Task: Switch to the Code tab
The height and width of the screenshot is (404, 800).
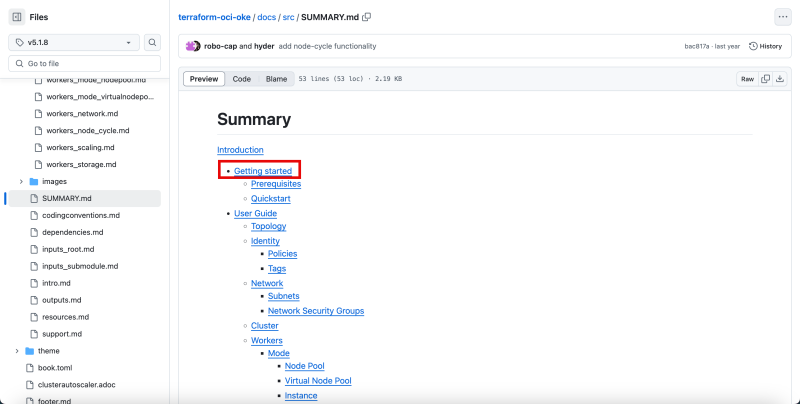Action: 242,79
